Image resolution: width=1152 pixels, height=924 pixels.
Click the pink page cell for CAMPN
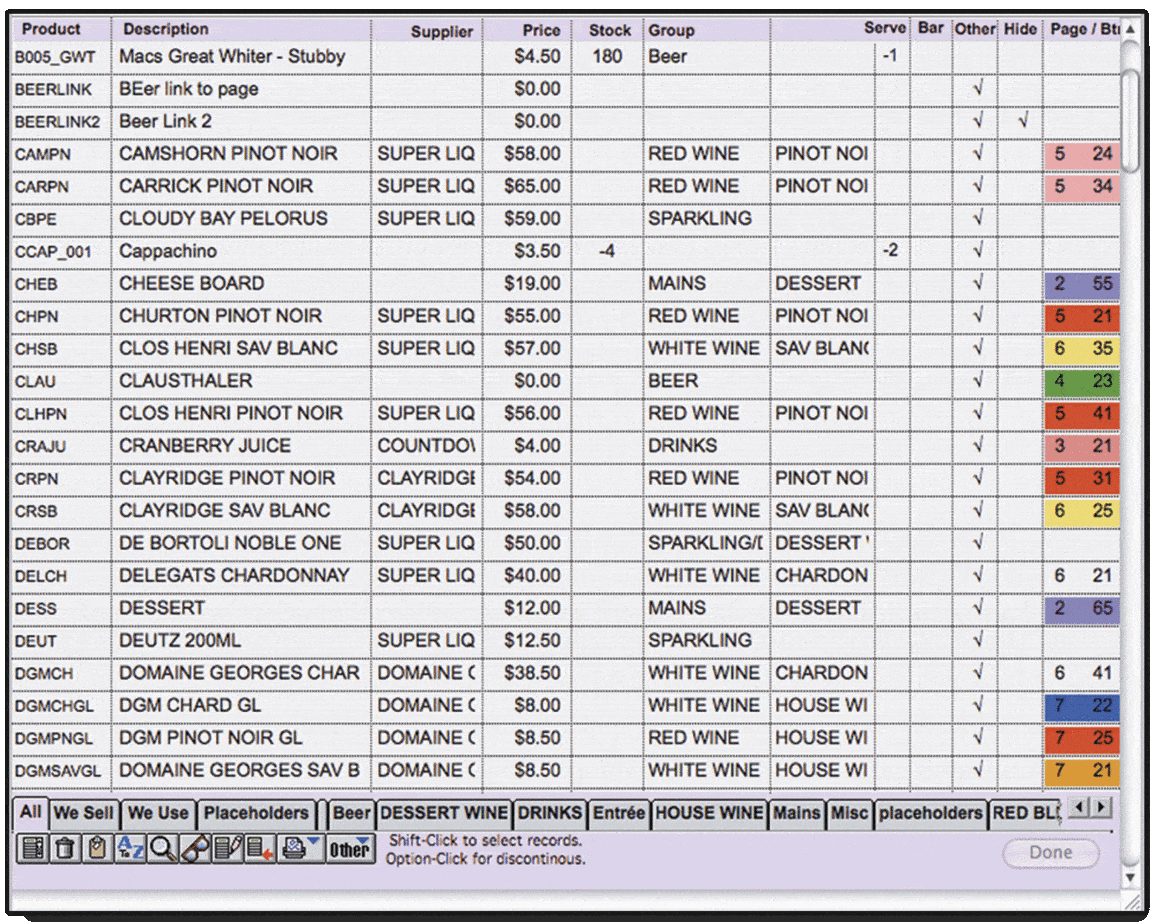pyautogui.click(x=1082, y=154)
